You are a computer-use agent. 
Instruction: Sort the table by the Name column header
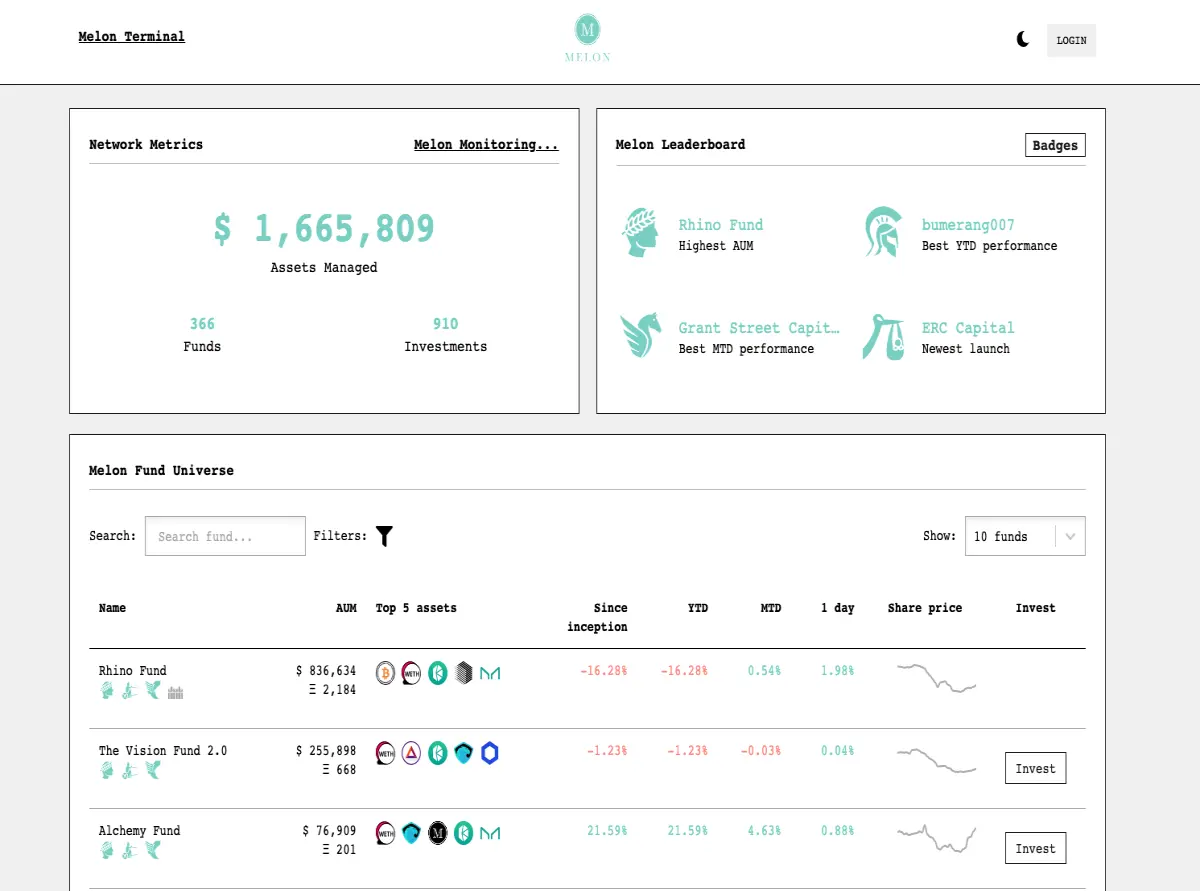(x=112, y=608)
